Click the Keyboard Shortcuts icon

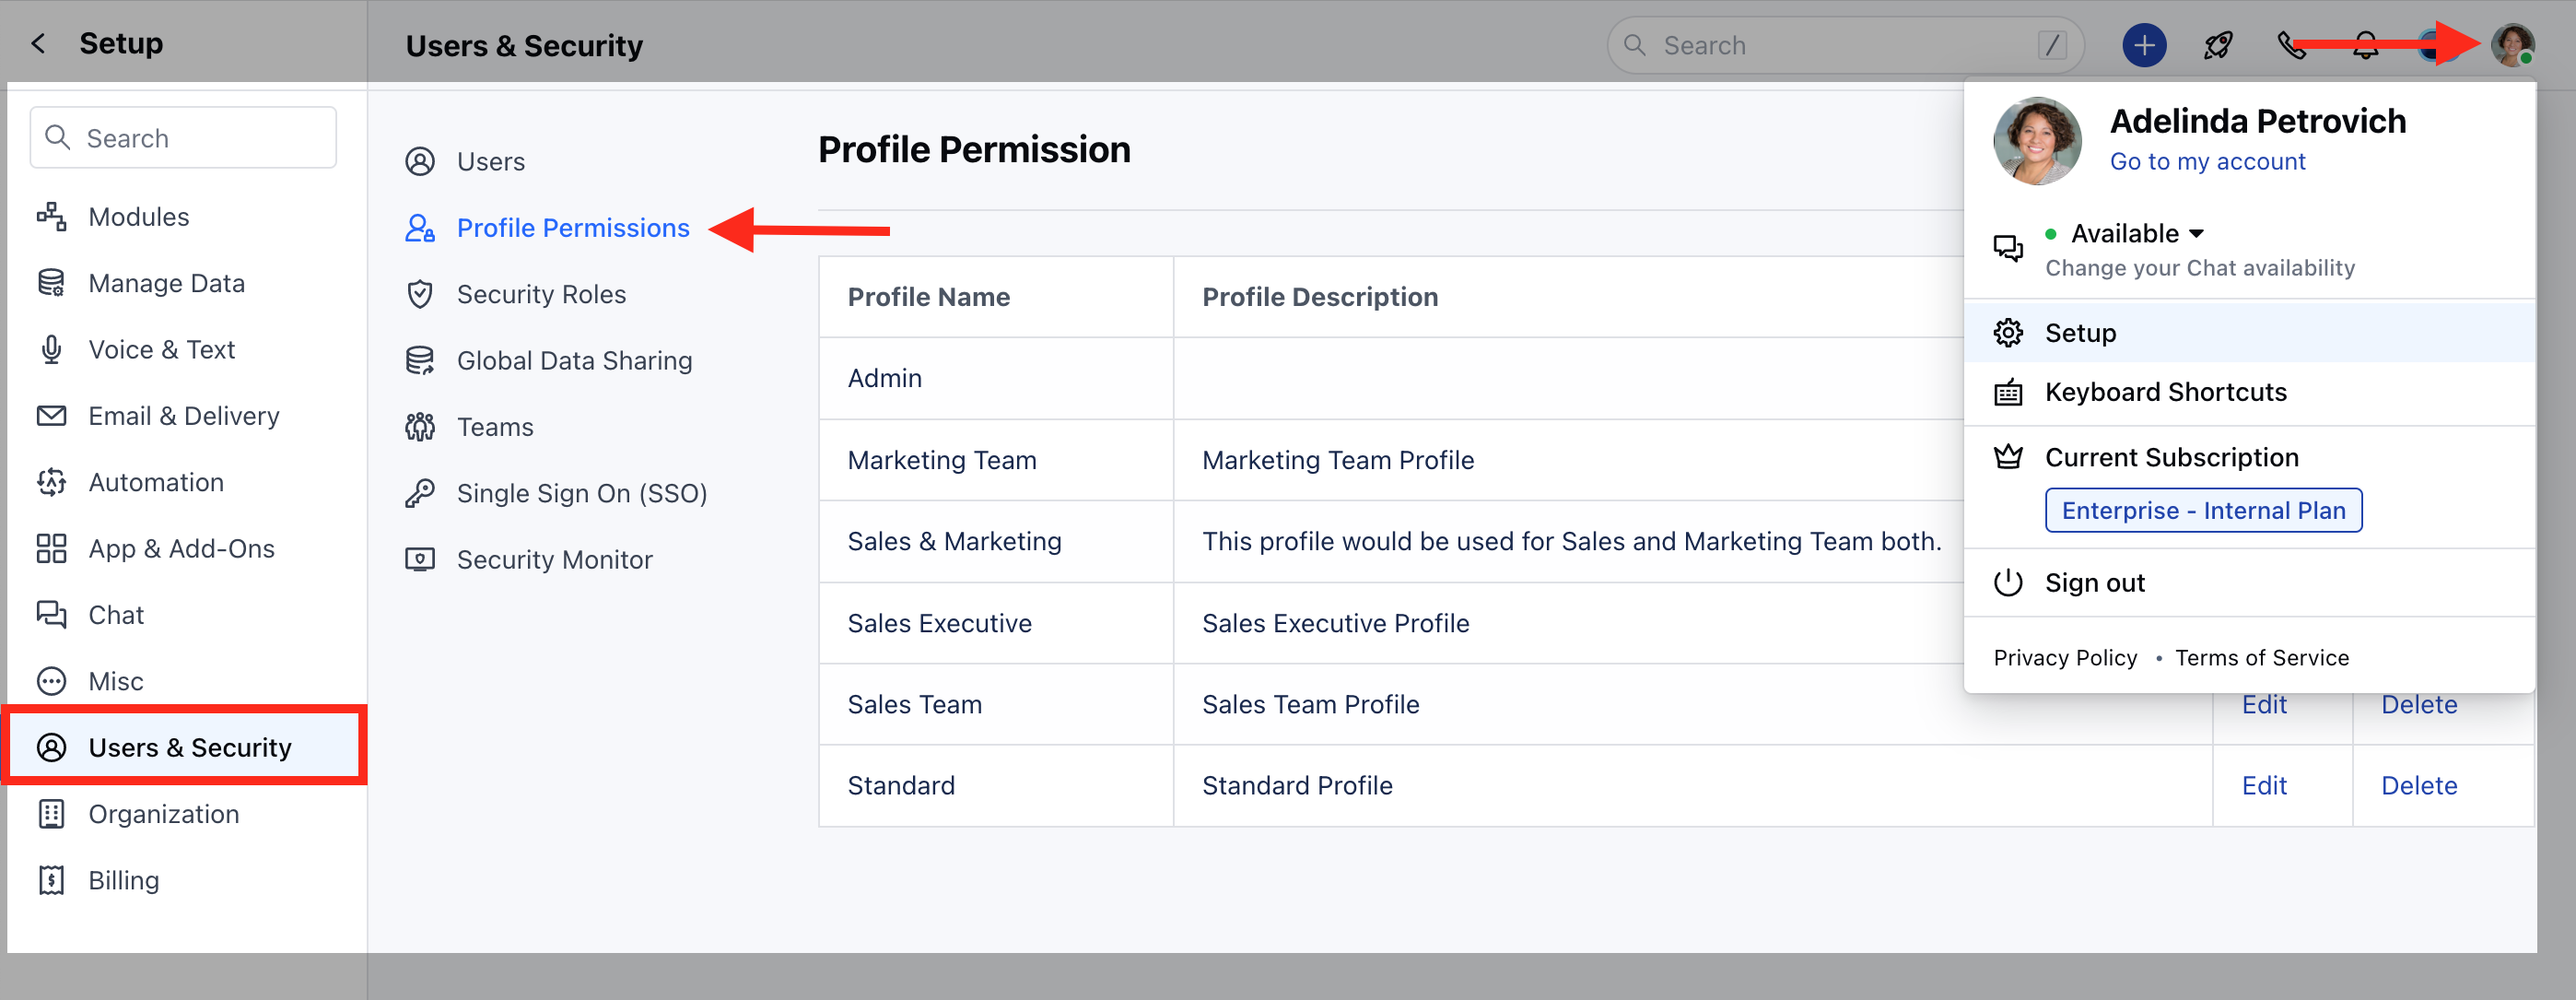tap(2008, 392)
